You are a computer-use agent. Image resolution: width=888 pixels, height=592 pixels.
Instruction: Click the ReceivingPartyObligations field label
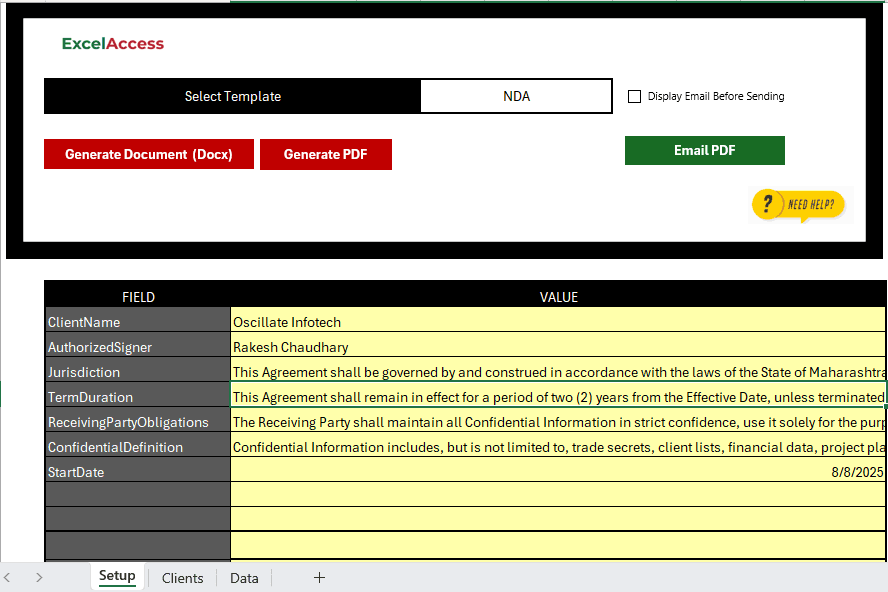138,421
